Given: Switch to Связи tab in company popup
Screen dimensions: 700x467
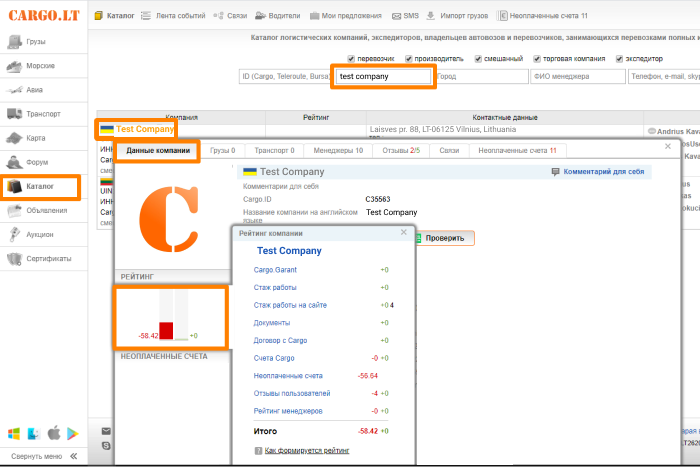Looking at the screenshot, I should click(449, 150).
